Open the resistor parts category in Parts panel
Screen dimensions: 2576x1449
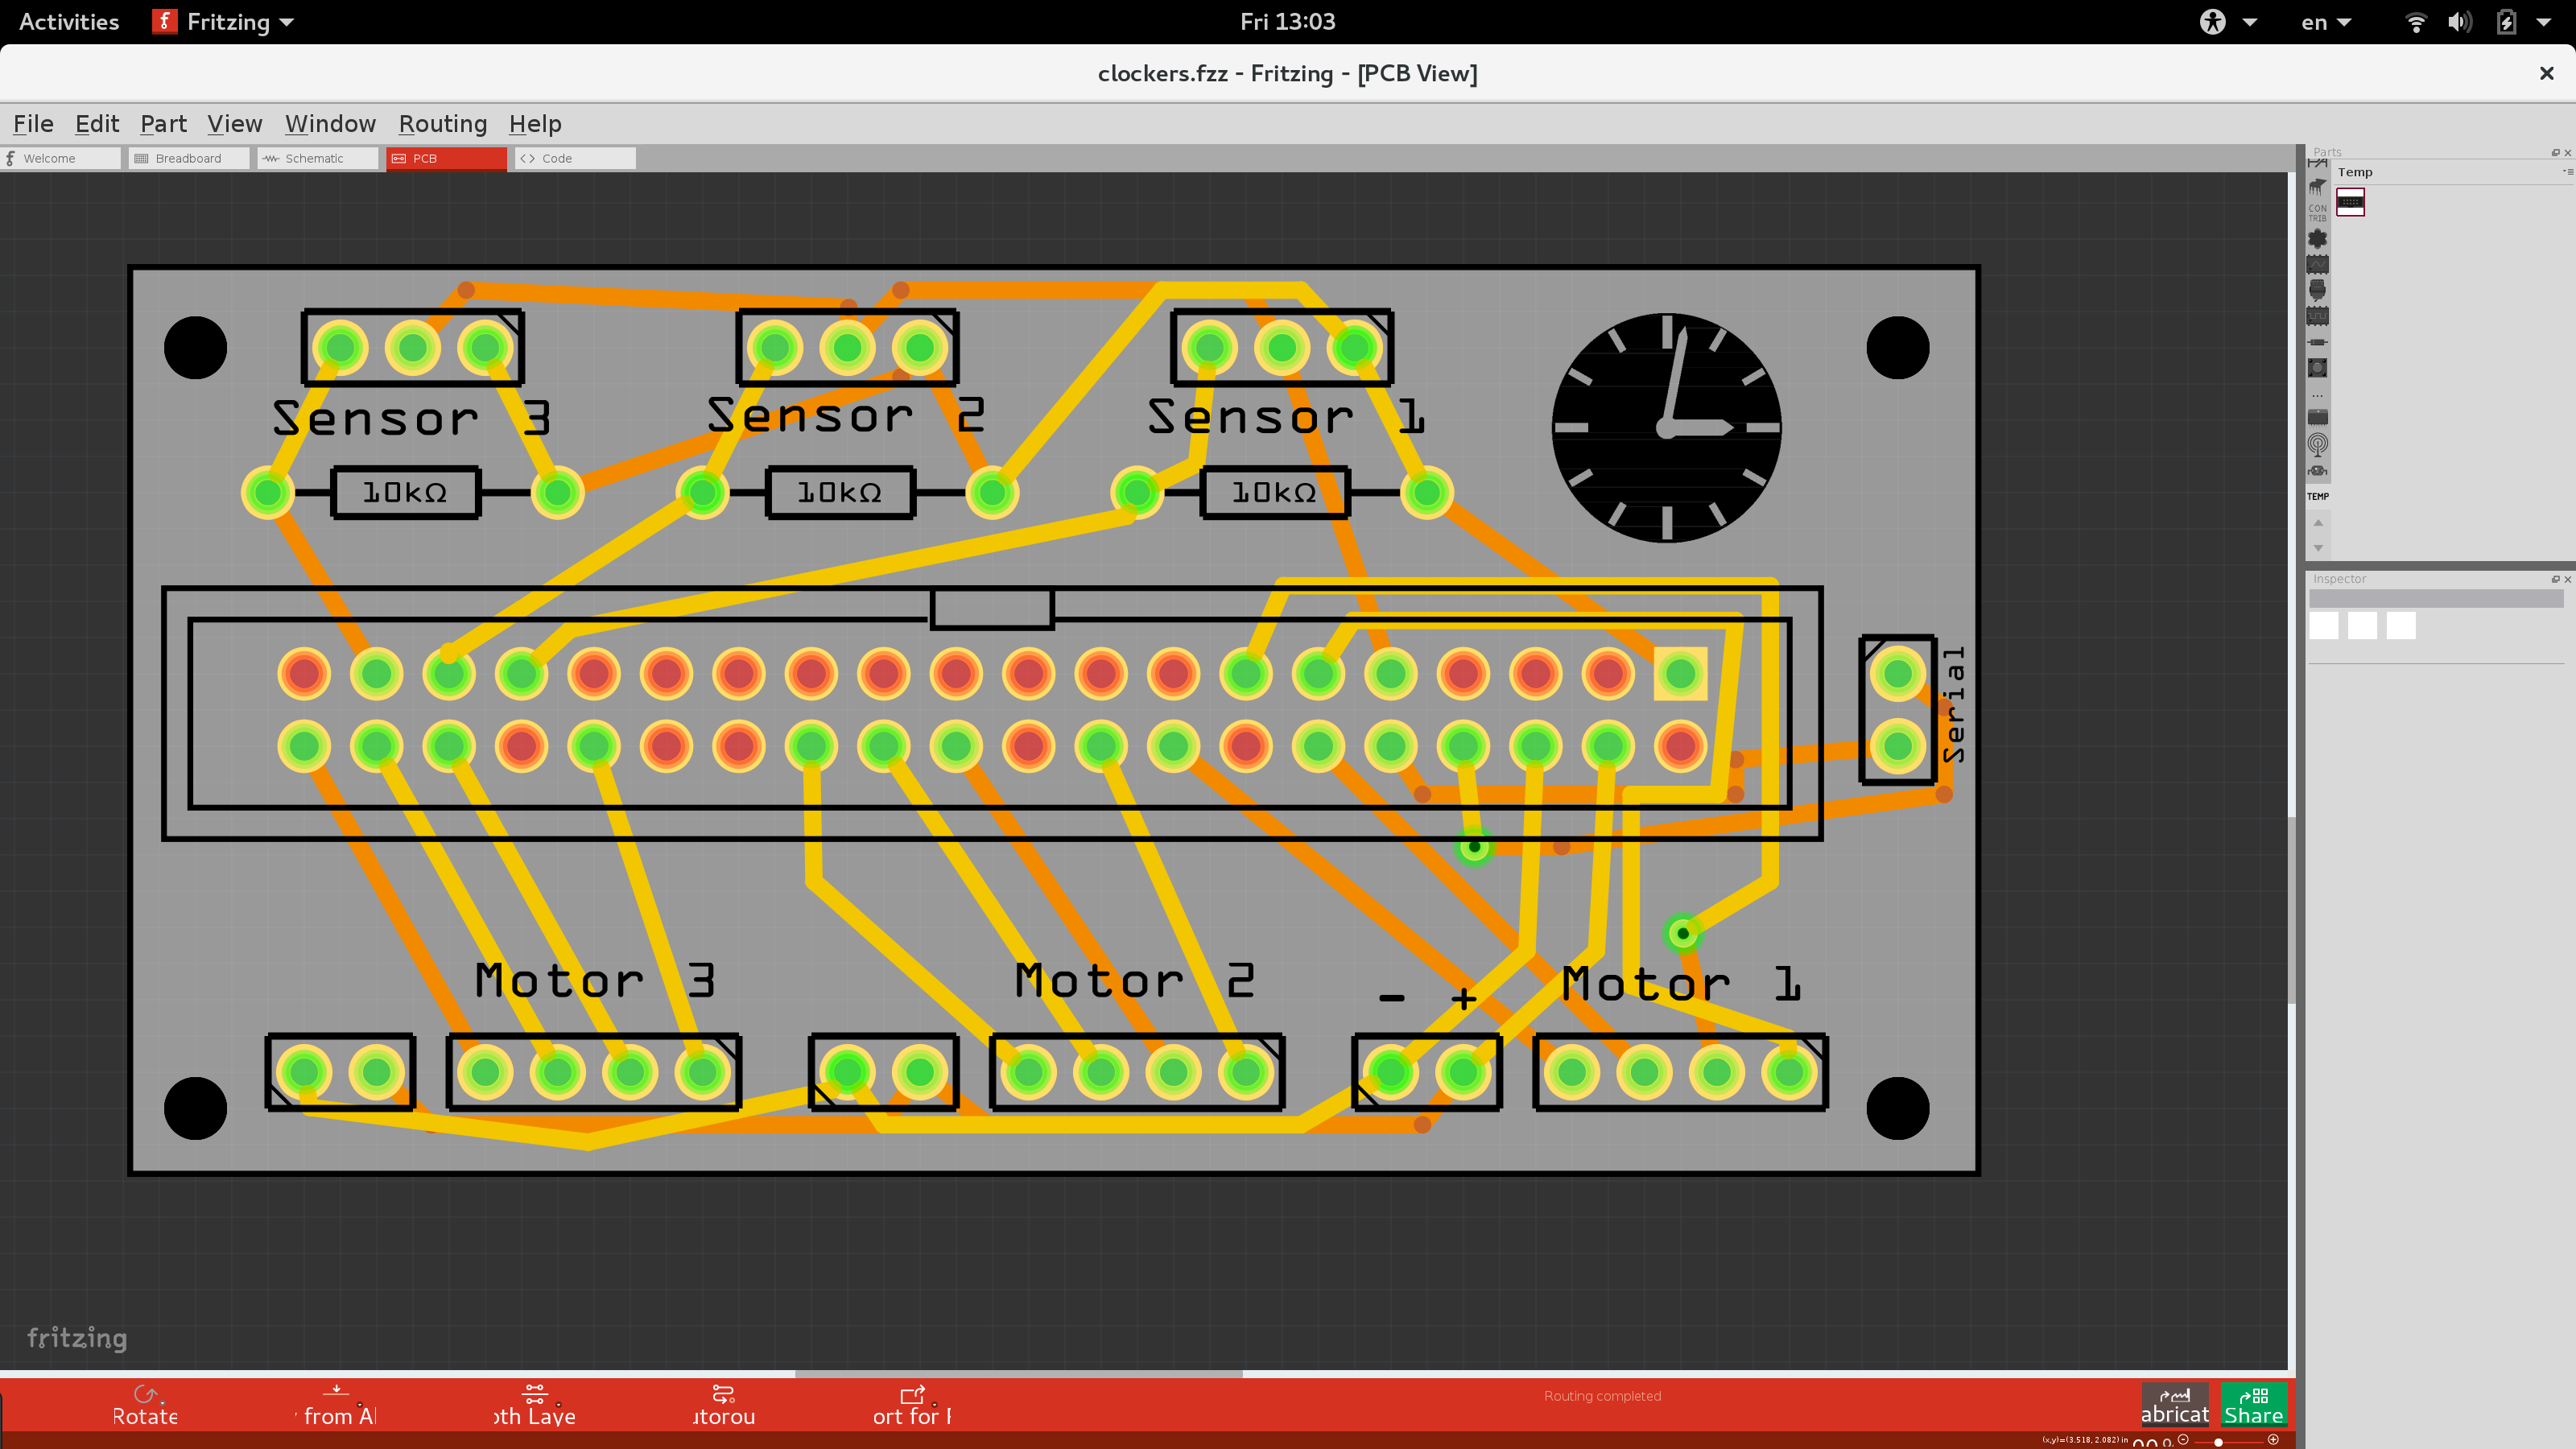click(x=2318, y=342)
